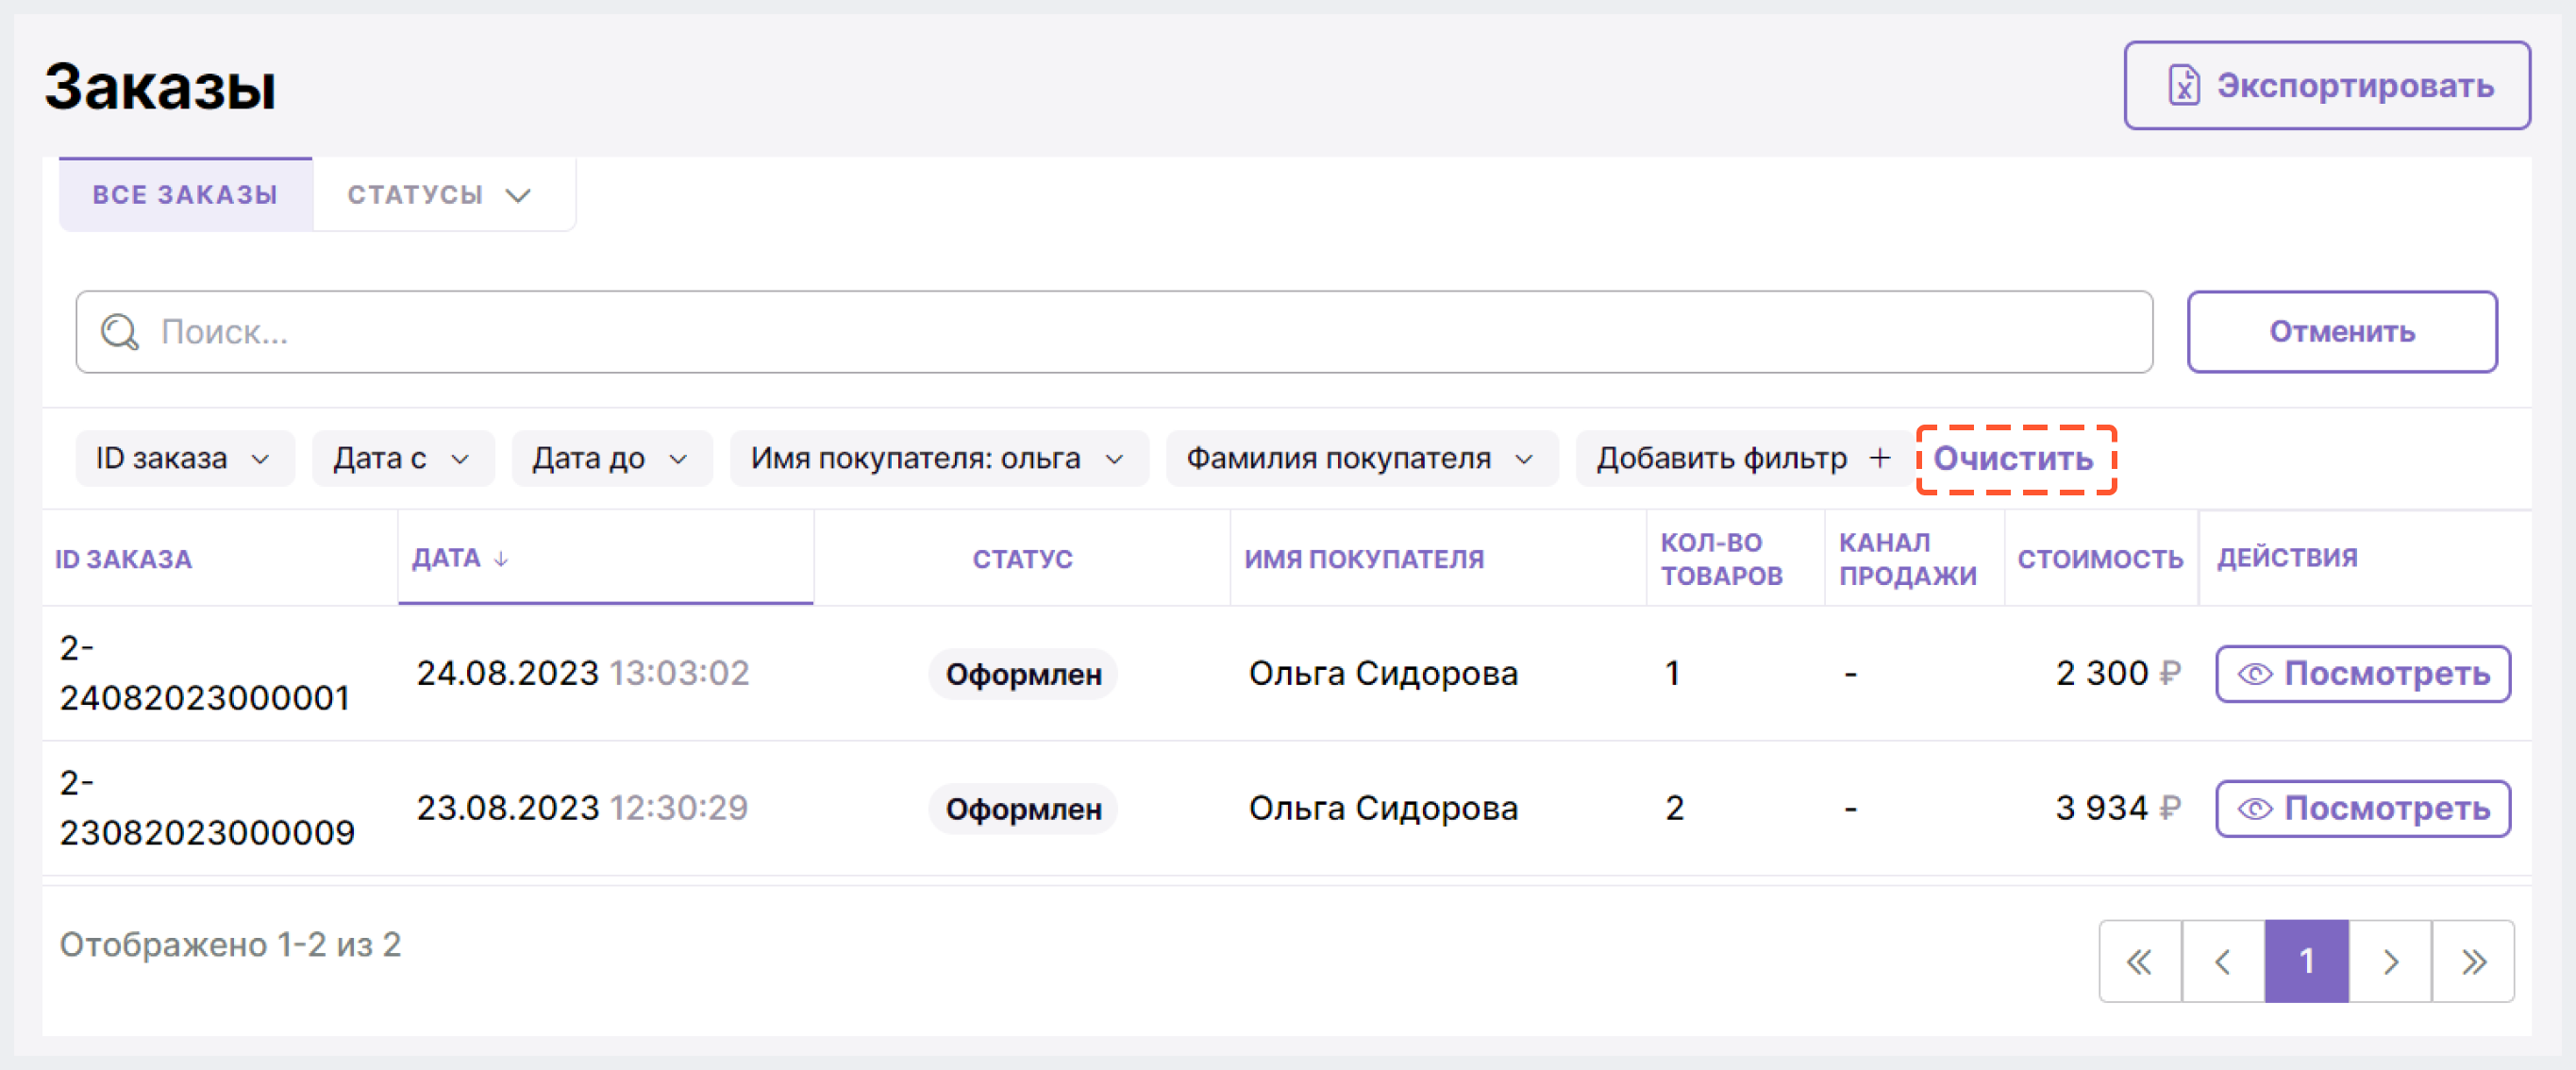
Task: View order 2-23082023000009 via Посмотреть
Action: pyautogui.click(x=2363, y=809)
